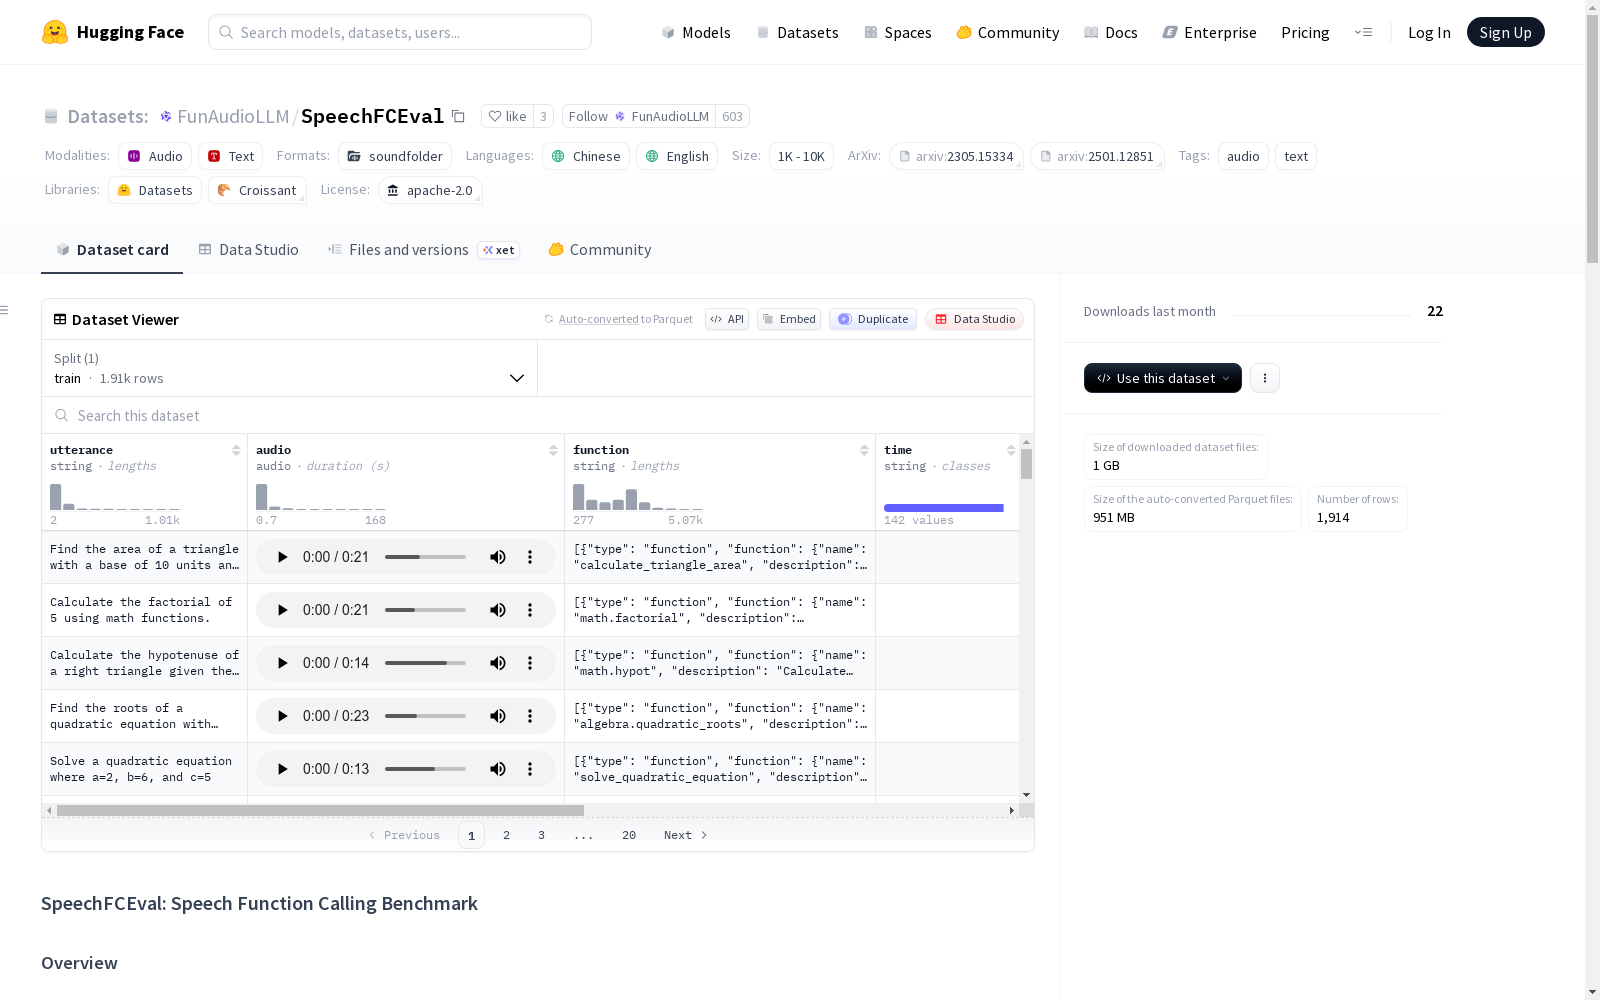
Task: Filter by the Audio modality tag
Action: [x=155, y=156]
